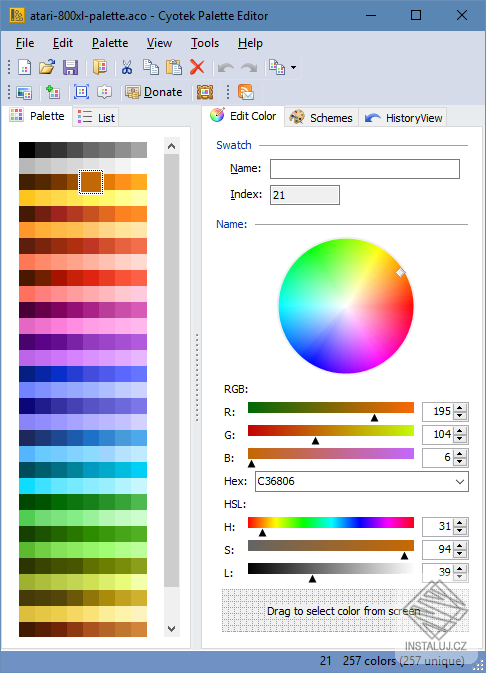Add a new color with green plus icon
The height and width of the screenshot is (673, 486).
click(53, 92)
